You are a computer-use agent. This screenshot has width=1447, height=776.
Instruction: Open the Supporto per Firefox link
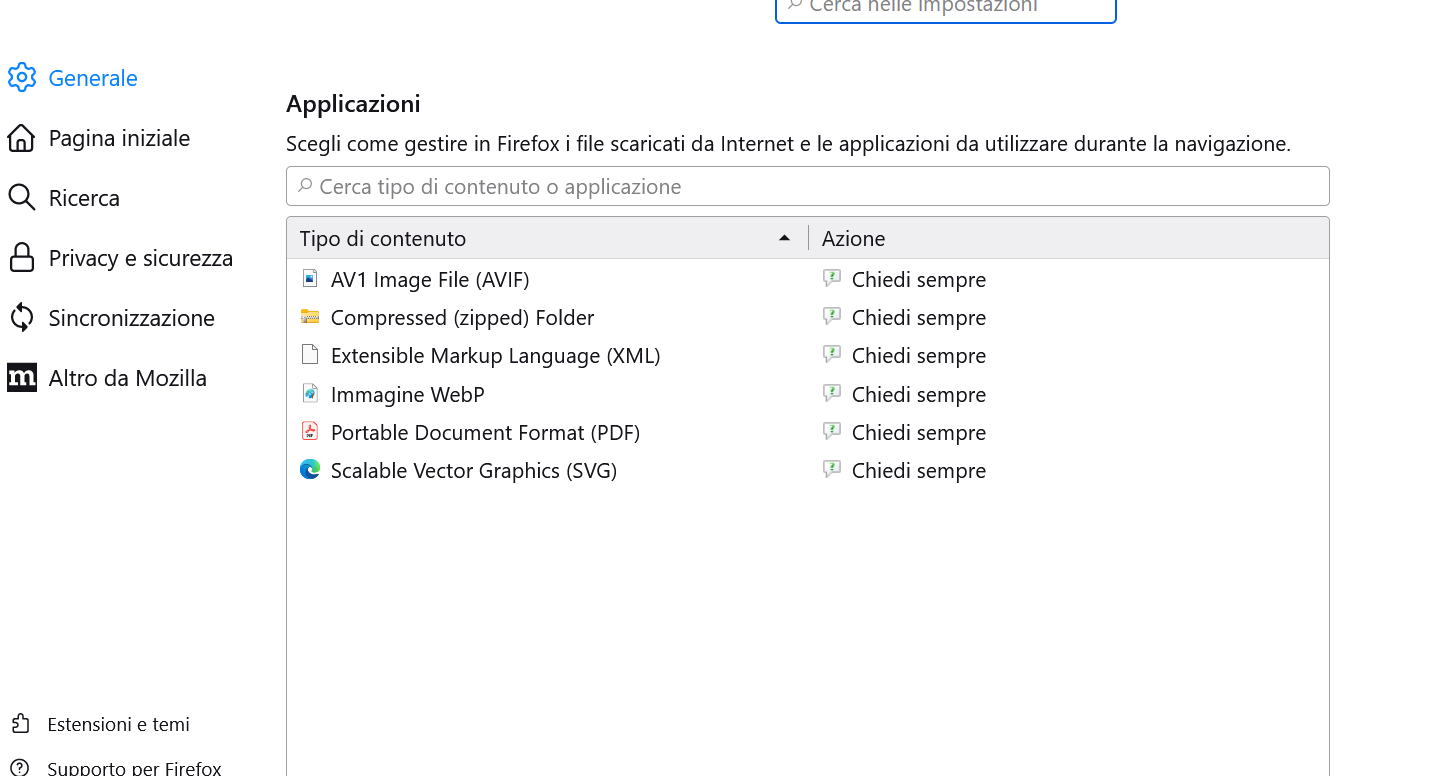(x=134, y=768)
